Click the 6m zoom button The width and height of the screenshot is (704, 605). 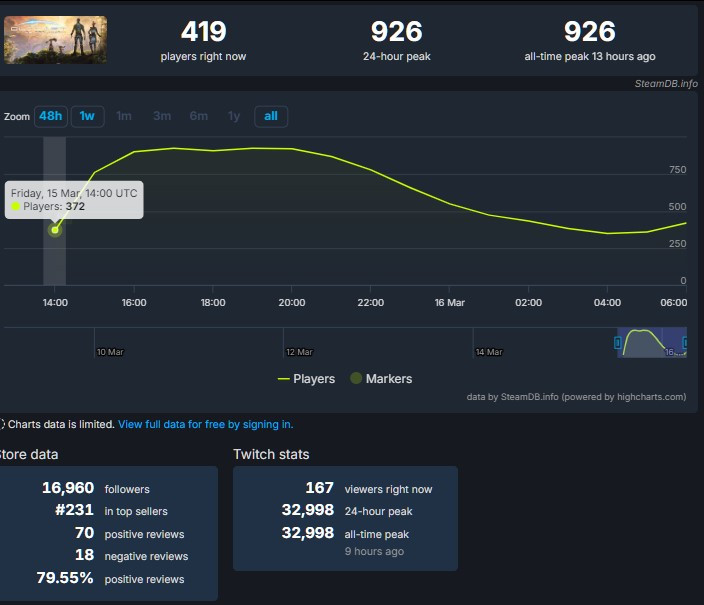(x=199, y=116)
